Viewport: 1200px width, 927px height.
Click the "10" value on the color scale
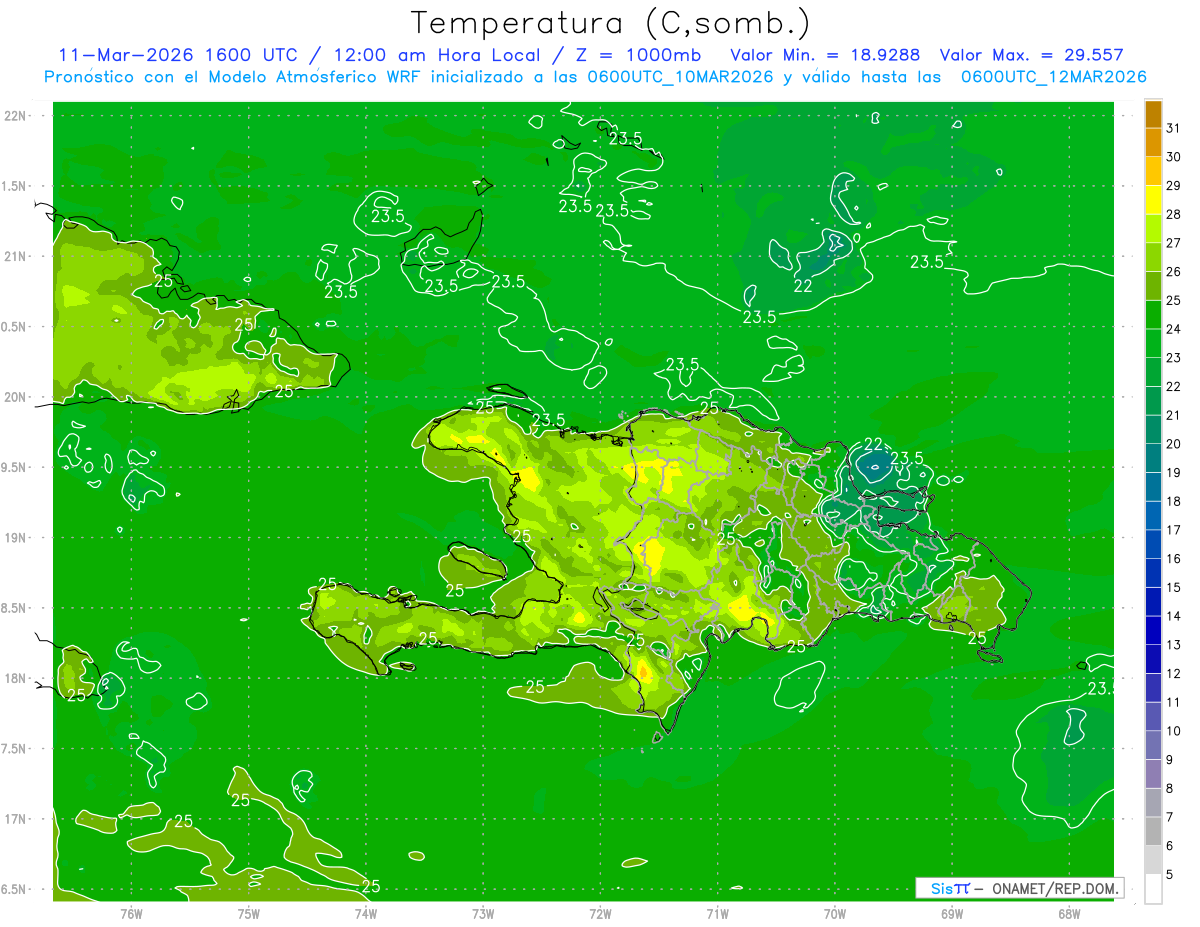pyautogui.click(x=1174, y=731)
